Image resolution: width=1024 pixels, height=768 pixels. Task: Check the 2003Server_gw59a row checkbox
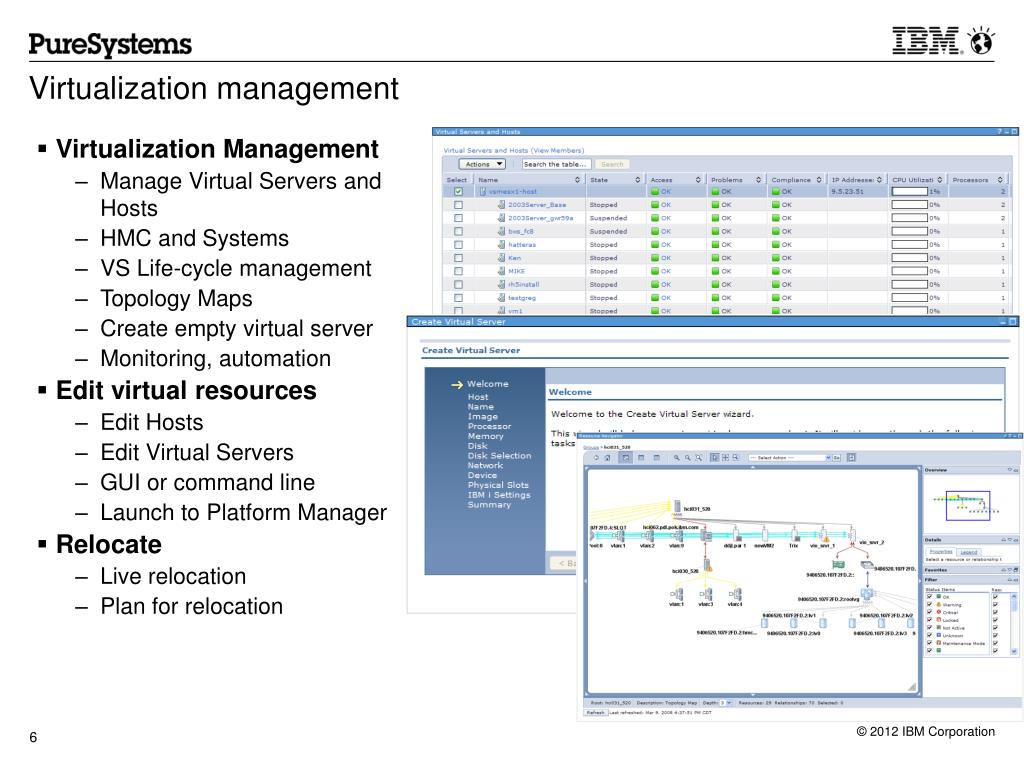[x=458, y=218]
